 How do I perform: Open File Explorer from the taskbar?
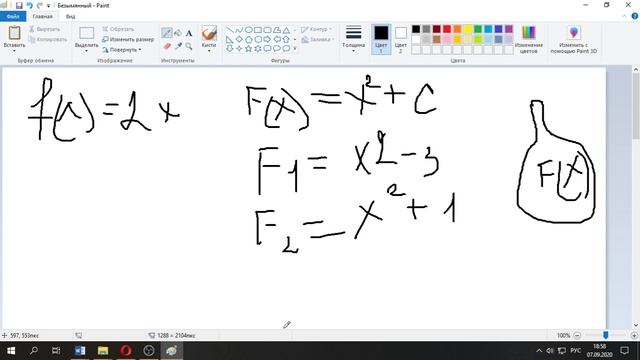coord(103,351)
